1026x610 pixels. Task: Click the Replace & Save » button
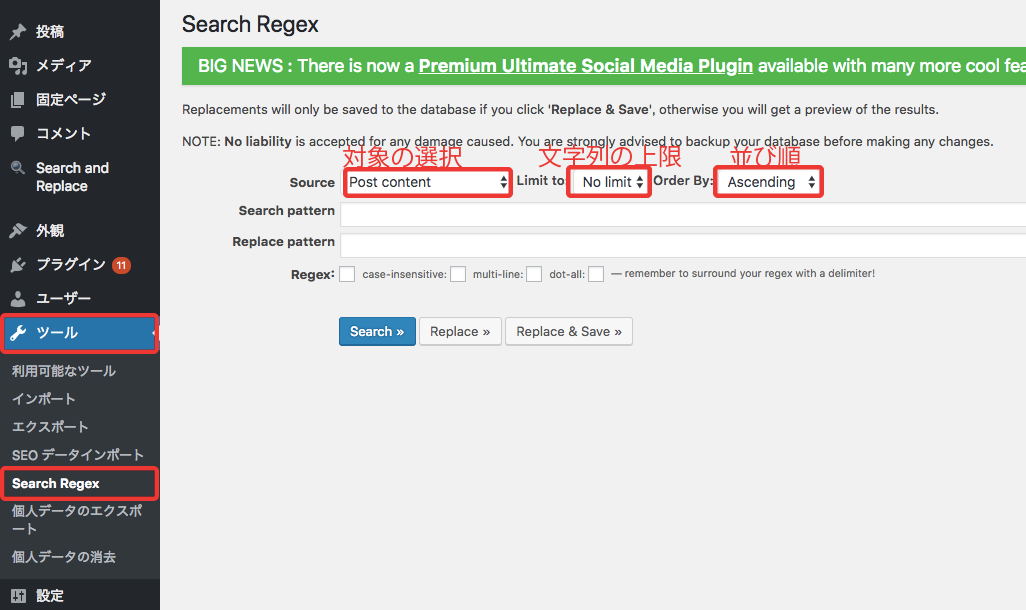tap(569, 332)
